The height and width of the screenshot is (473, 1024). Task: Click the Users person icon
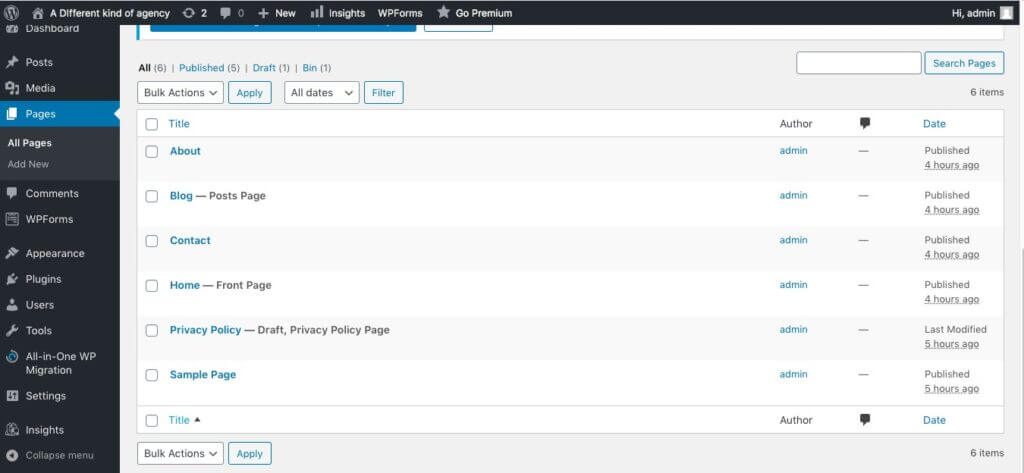(12, 304)
